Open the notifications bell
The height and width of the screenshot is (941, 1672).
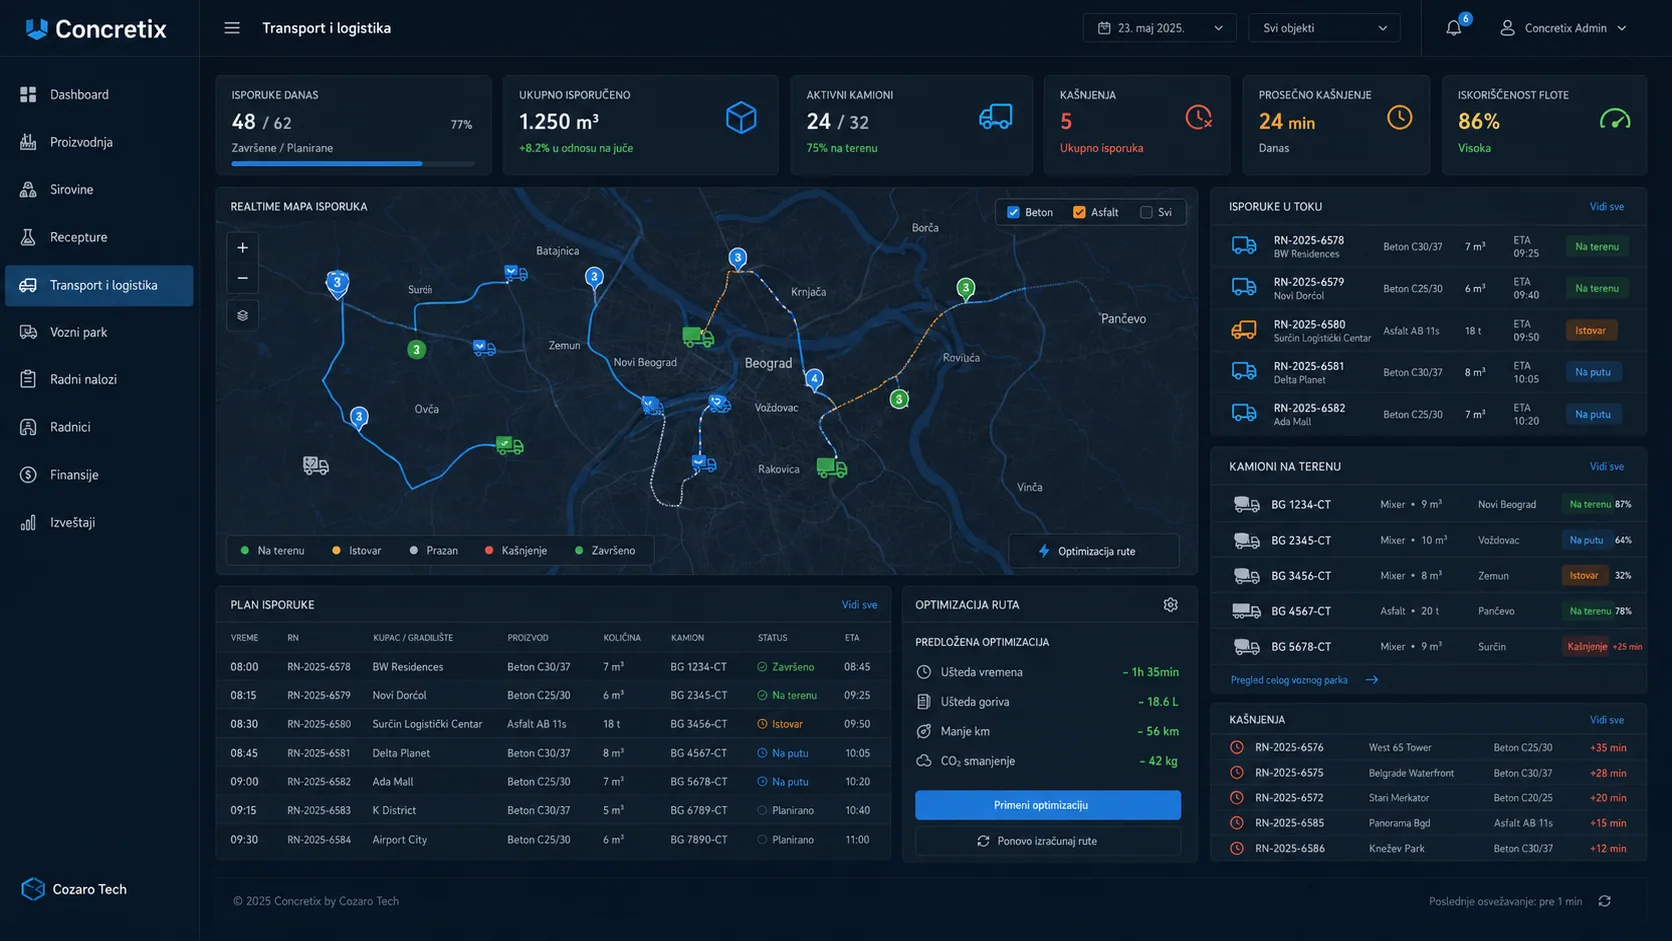point(1454,28)
